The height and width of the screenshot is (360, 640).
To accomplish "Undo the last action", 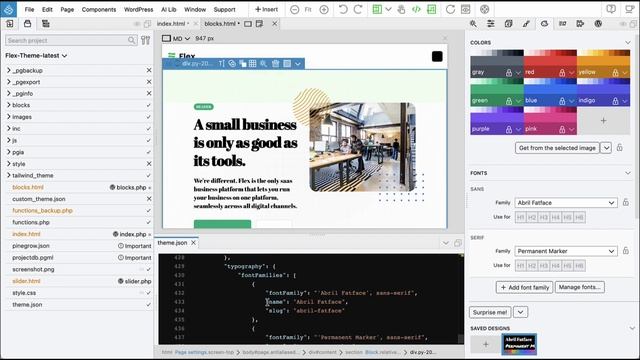I will pos(343,9).
